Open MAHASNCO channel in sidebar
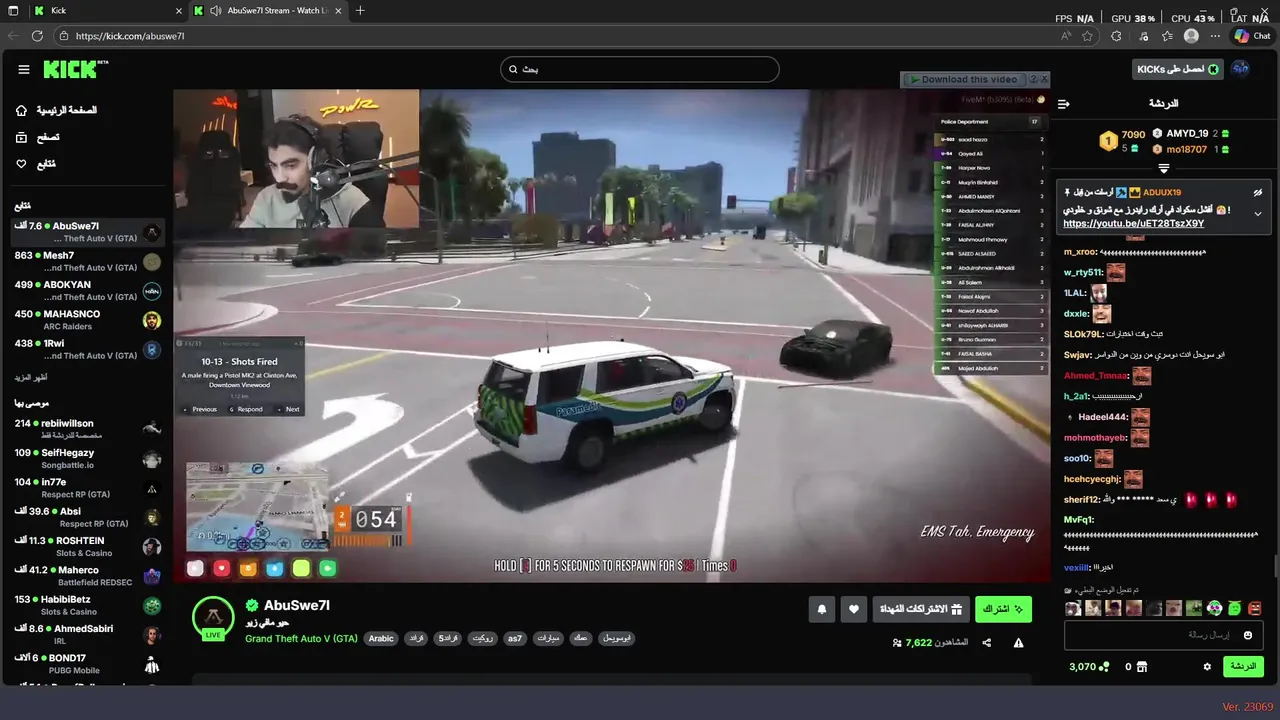Screen dimensions: 1280x720 88,320
